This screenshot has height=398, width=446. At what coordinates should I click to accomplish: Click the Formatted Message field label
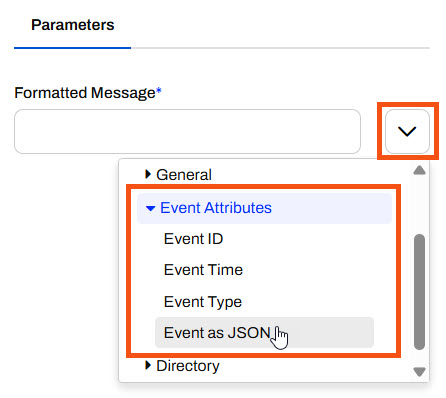click(x=85, y=93)
